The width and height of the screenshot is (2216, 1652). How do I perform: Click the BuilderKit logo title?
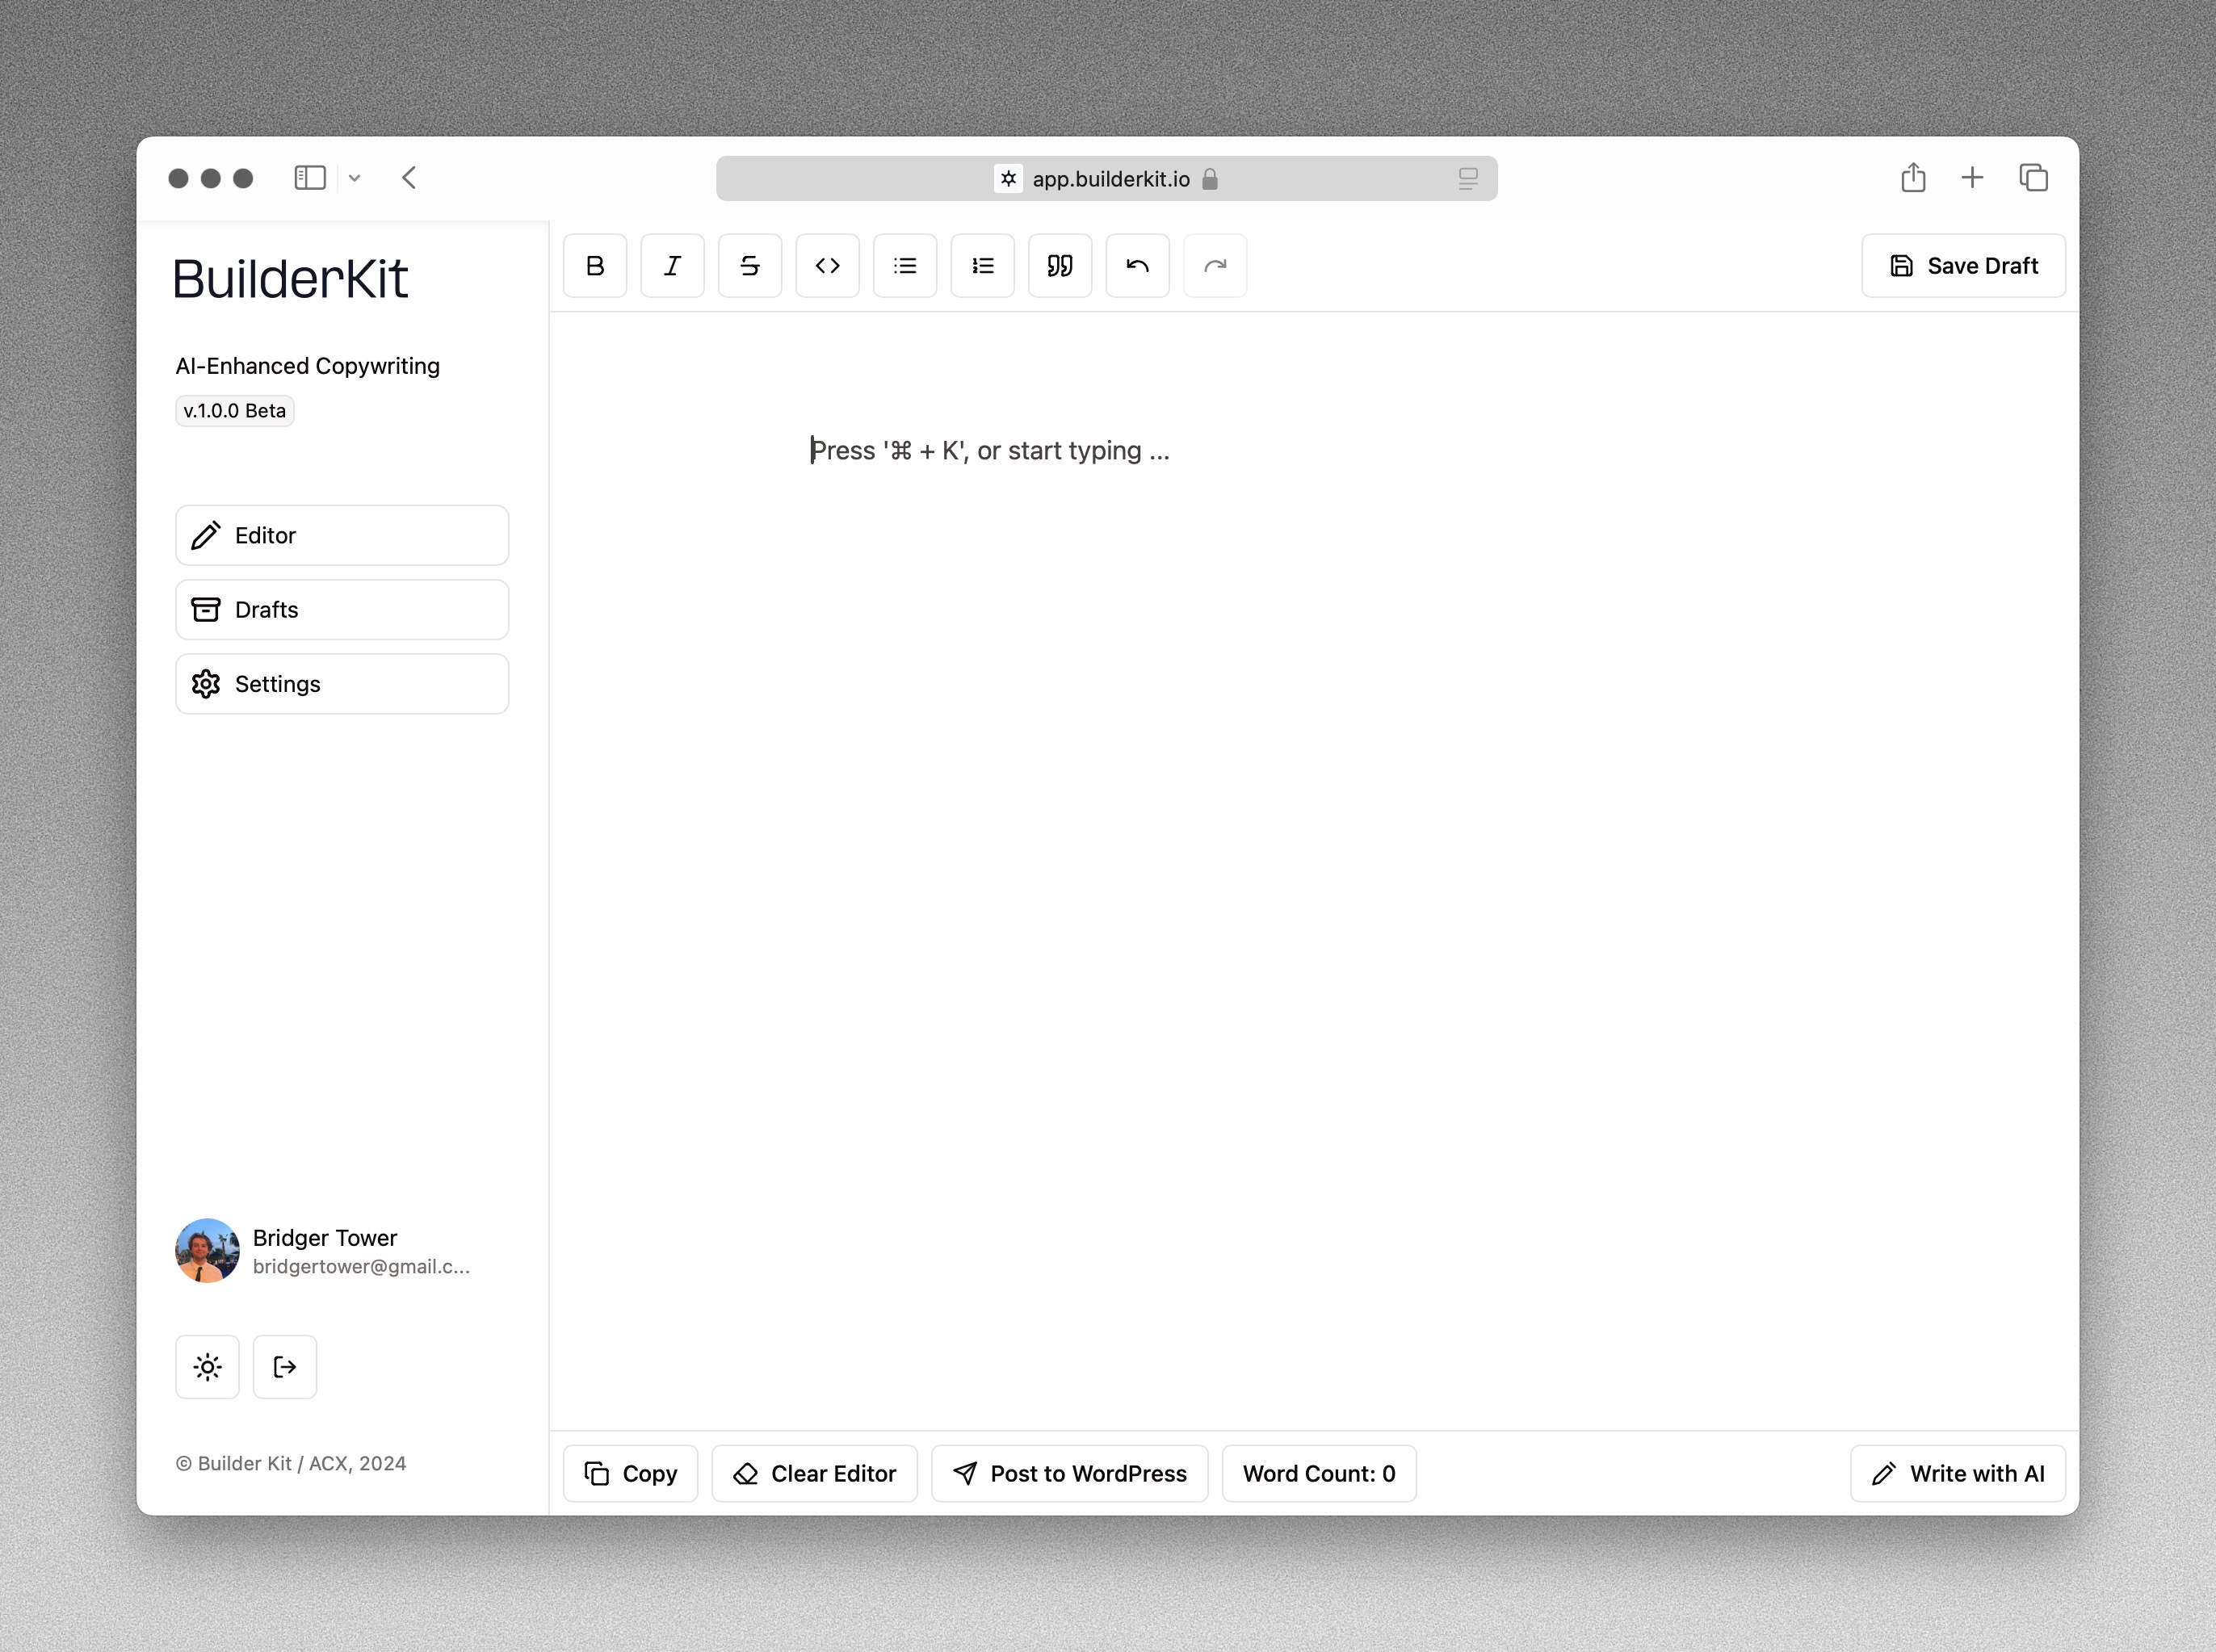point(290,278)
